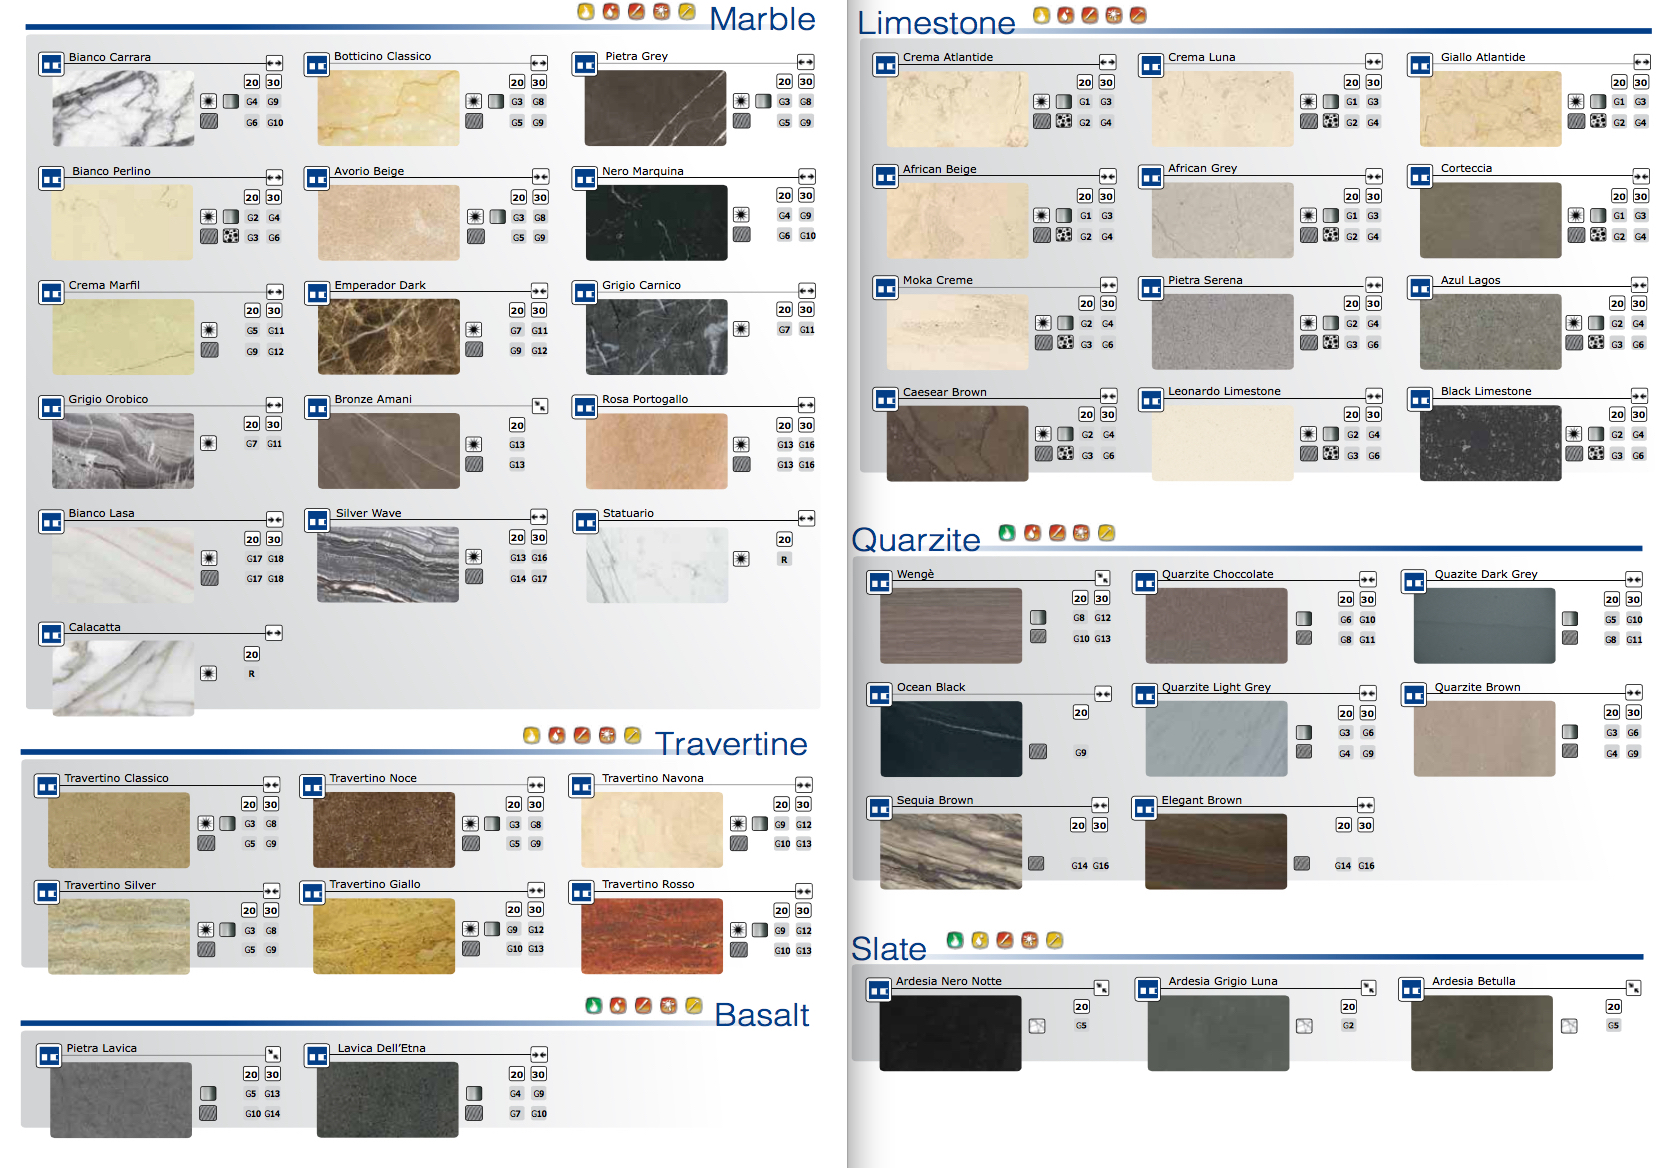1666x1168 pixels.
Task: Click the polished sunburst icon for Botticino Classico
Action: click(474, 101)
